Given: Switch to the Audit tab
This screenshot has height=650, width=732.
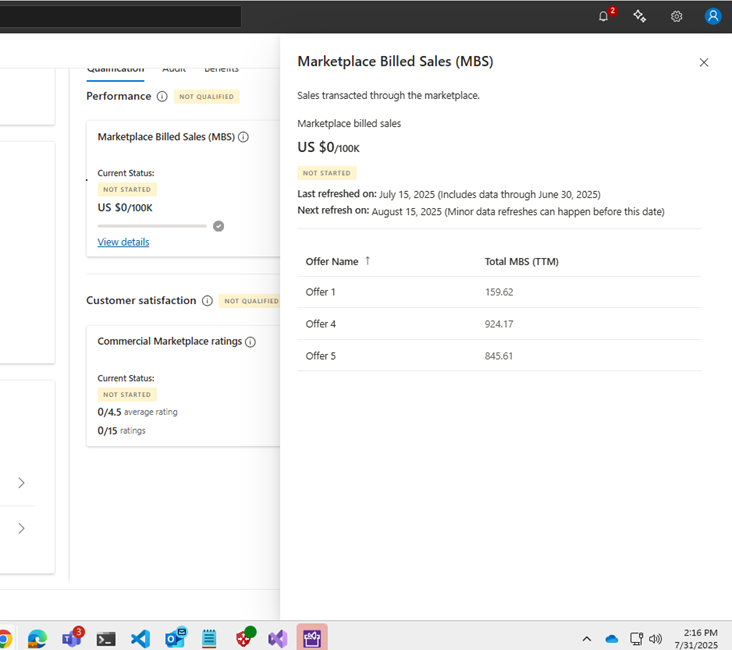Looking at the screenshot, I should click(174, 70).
